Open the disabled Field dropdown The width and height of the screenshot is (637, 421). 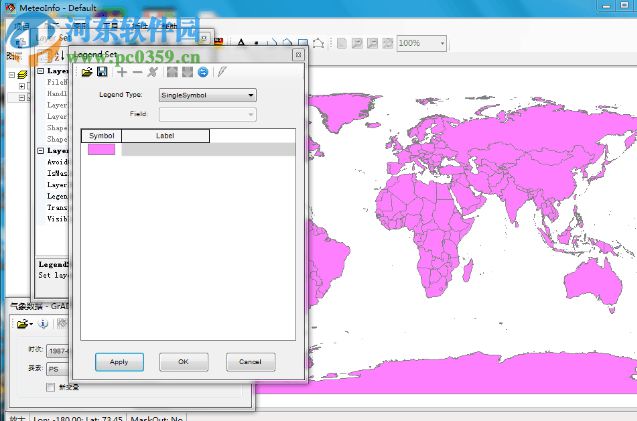208,115
